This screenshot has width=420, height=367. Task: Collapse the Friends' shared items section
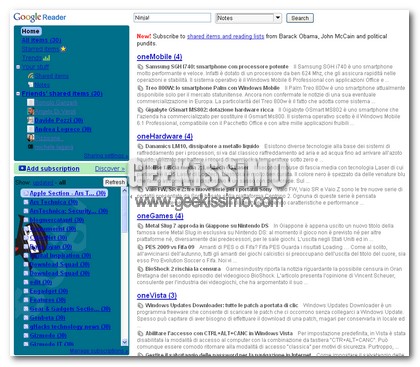18,94
